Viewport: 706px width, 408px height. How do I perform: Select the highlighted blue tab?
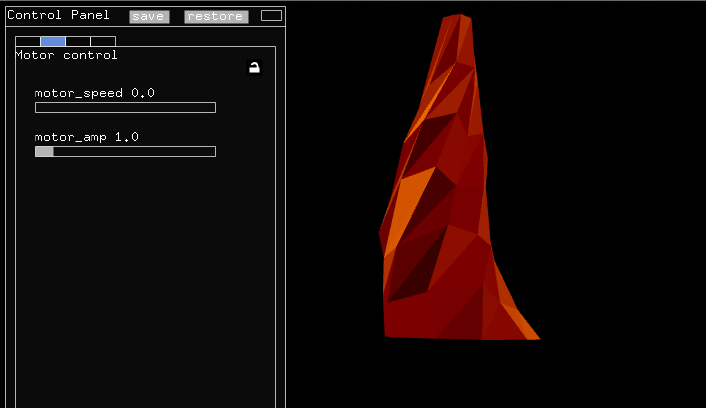[53, 41]
